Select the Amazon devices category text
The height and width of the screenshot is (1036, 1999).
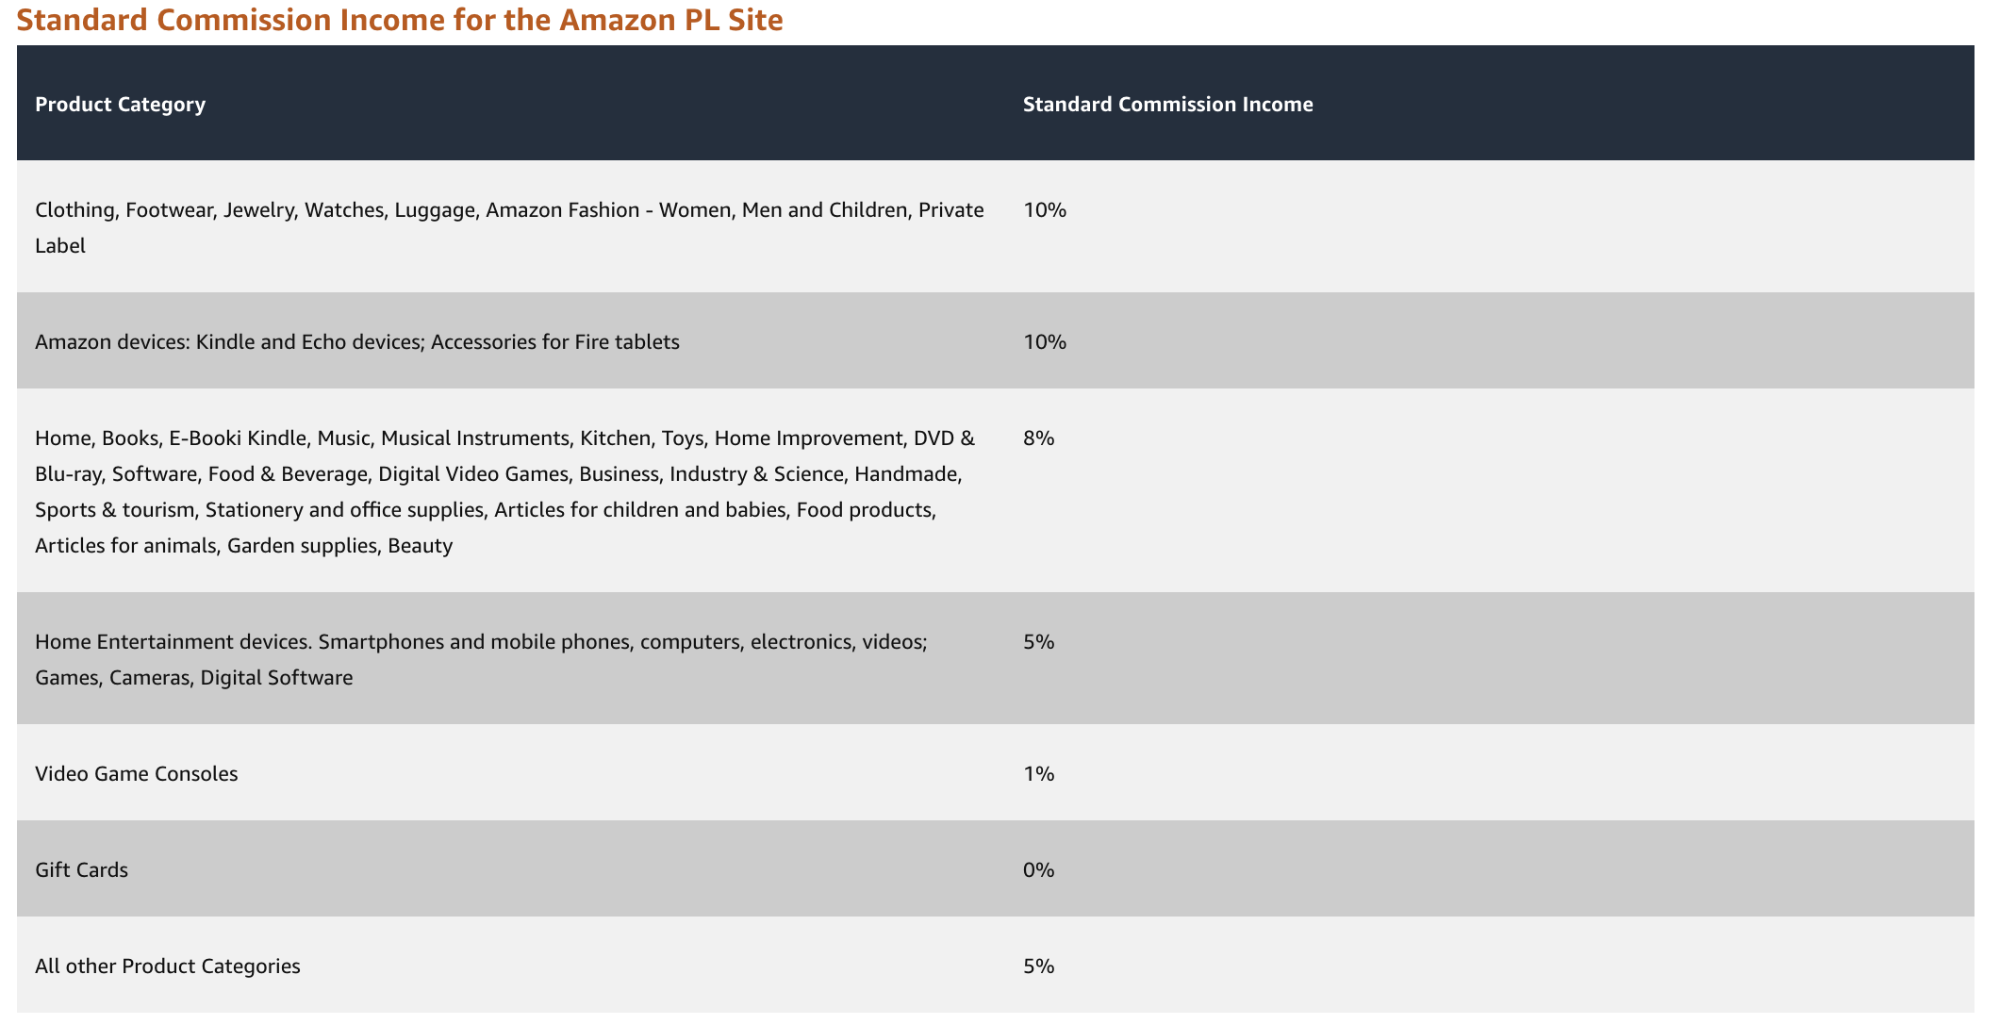tap(357, 342)
